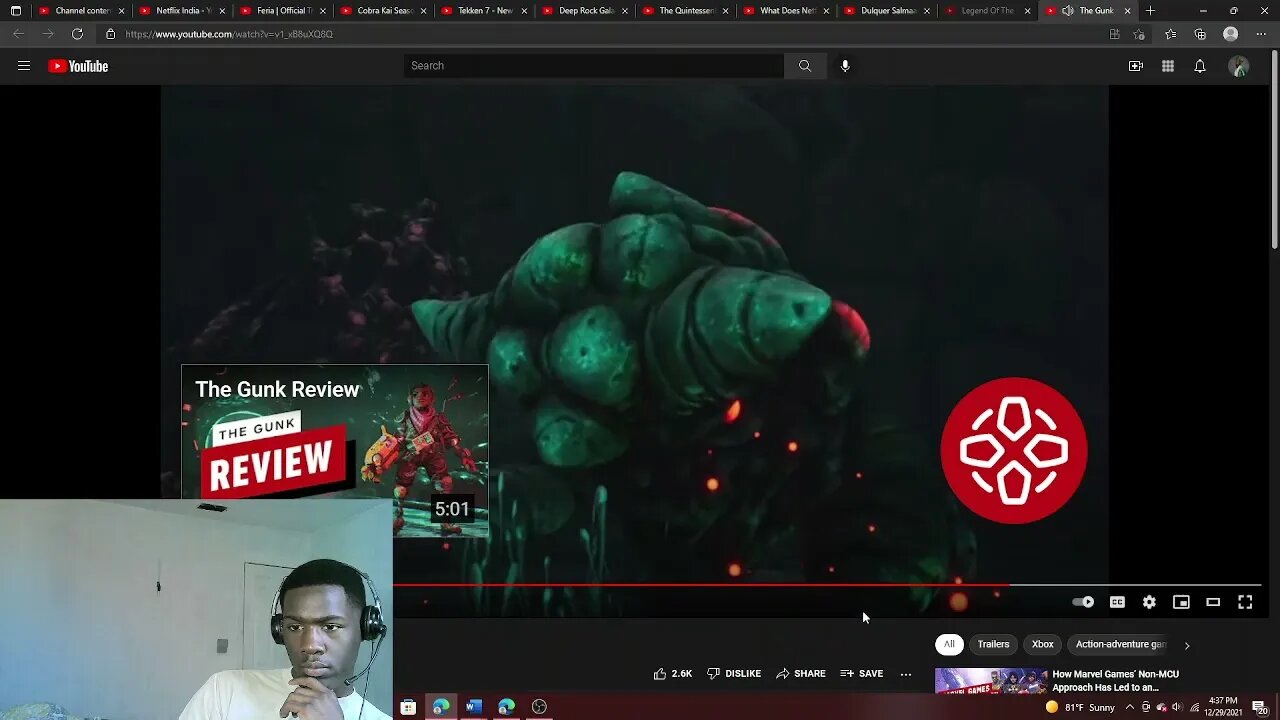Open the three-dot more actions menu
This screenshot has width=1280, height=720.
pos(906,674)
